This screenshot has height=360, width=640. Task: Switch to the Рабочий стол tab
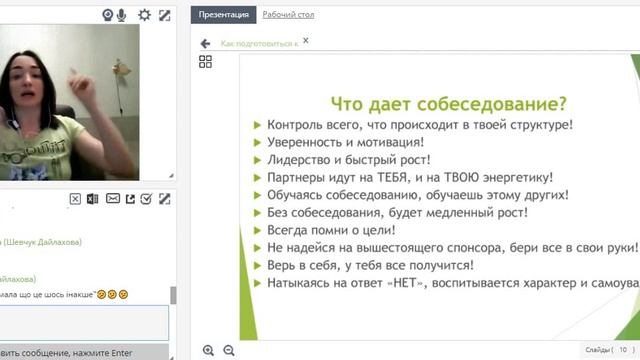[x=288, y=15]
